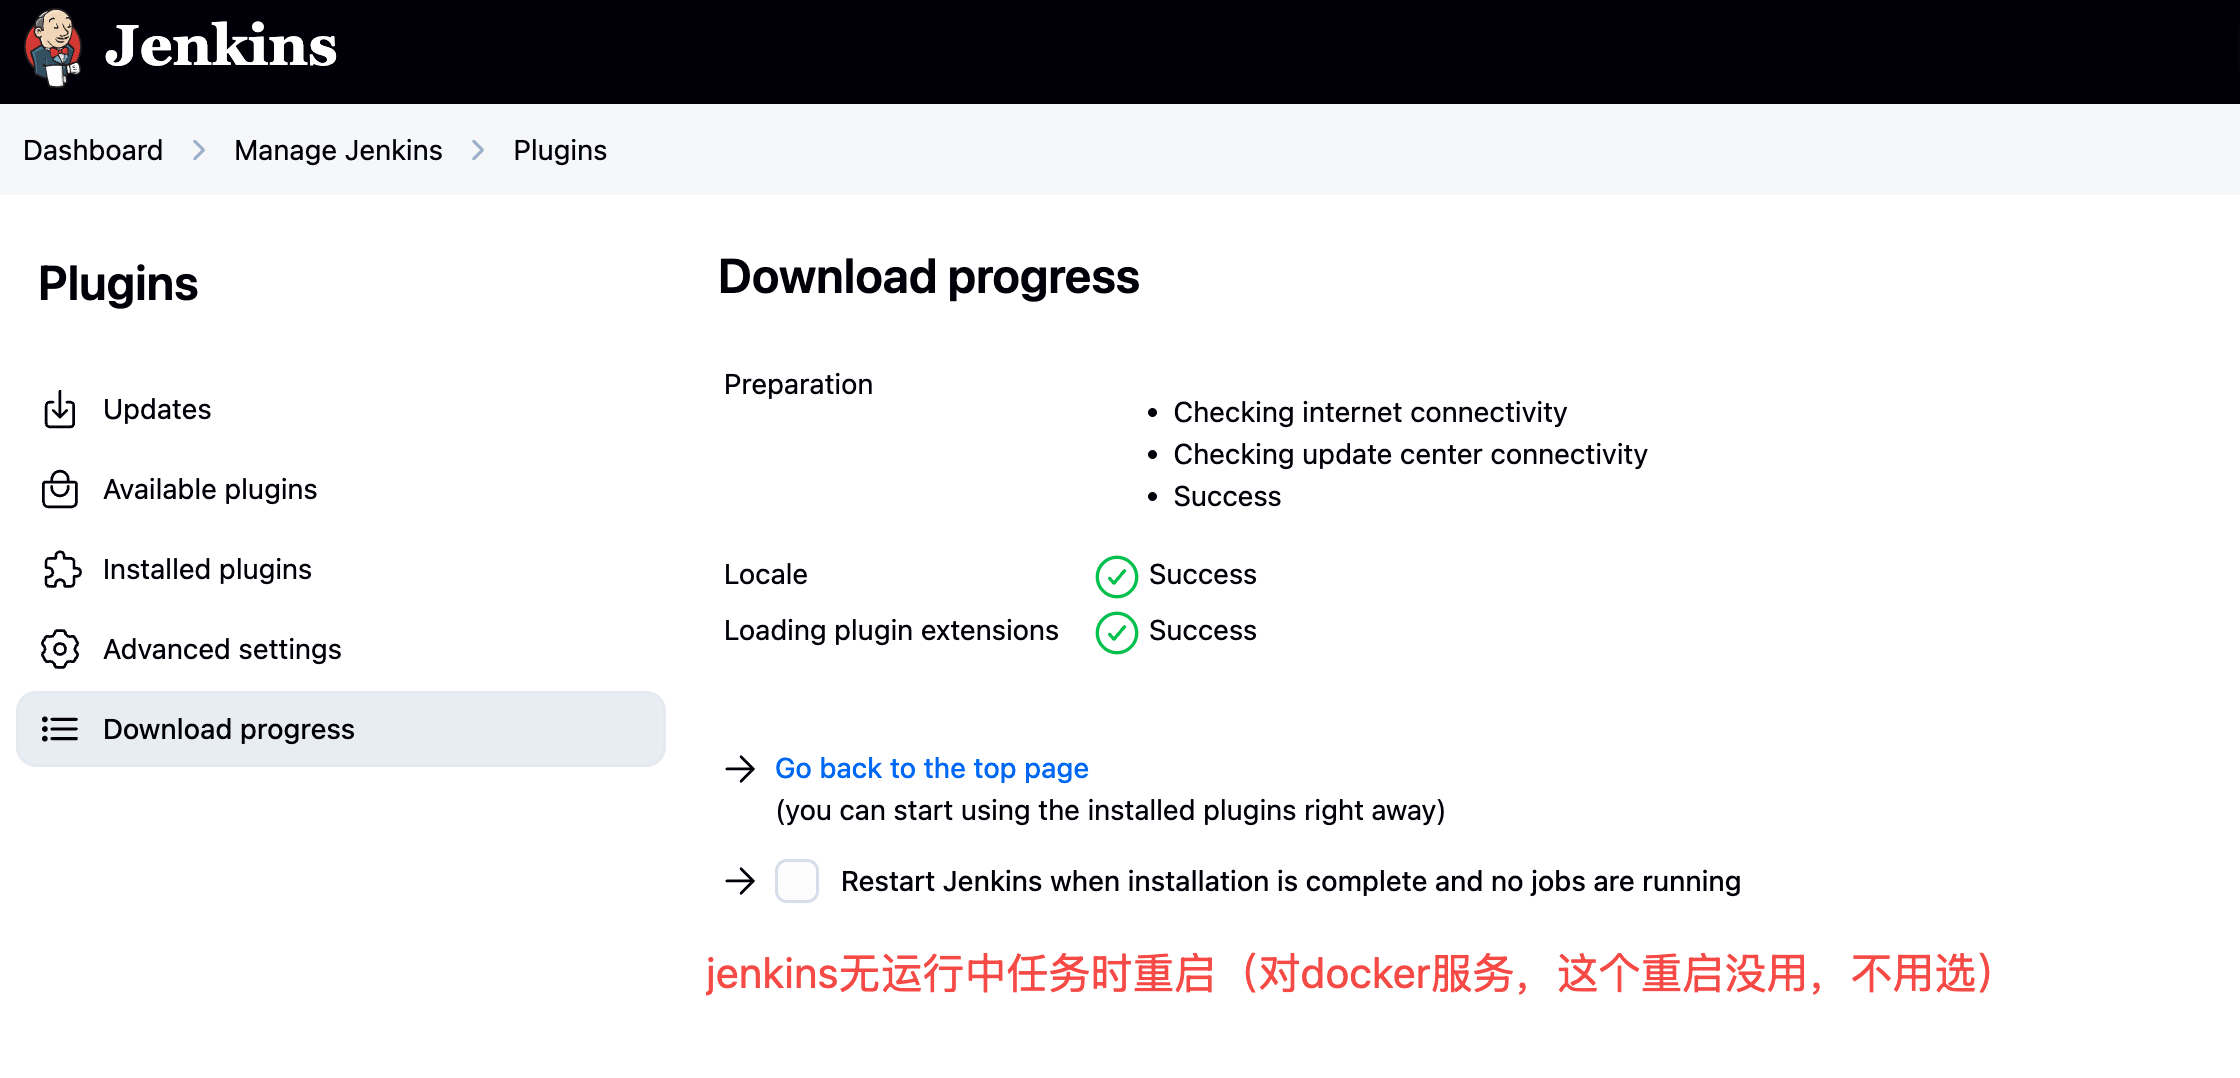
Task: Click Success status next to Locale
Action: (x=1202, y=575)
